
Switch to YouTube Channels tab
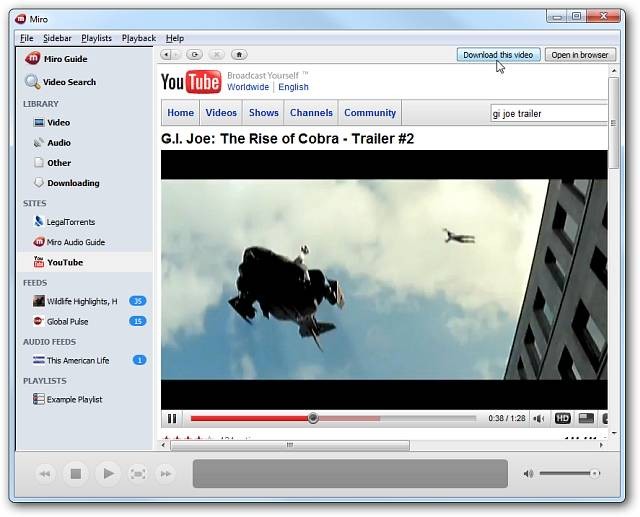(311, 113)
